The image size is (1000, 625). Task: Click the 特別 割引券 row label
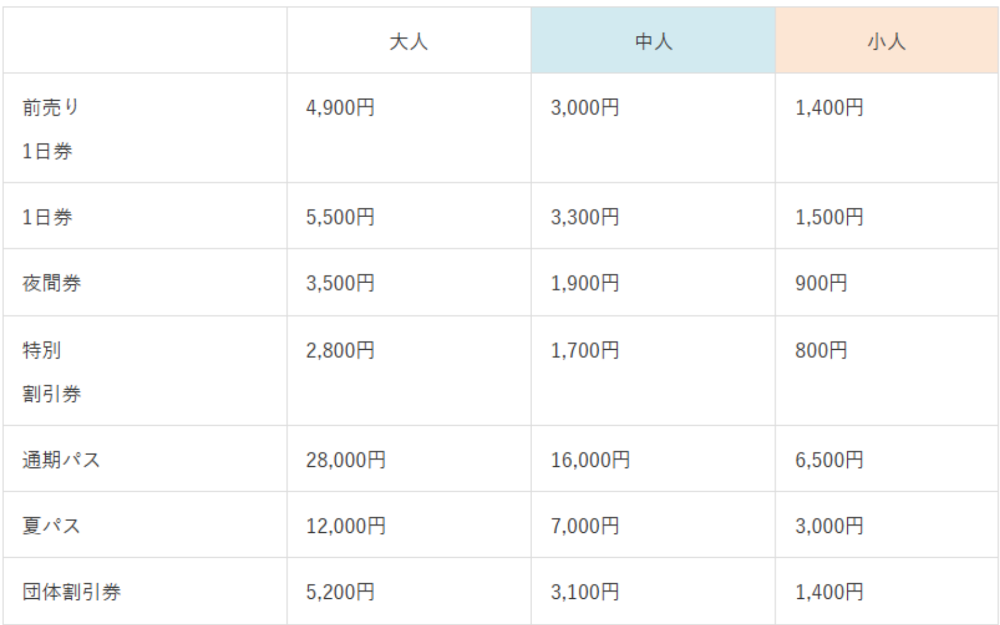coord(52,371)
